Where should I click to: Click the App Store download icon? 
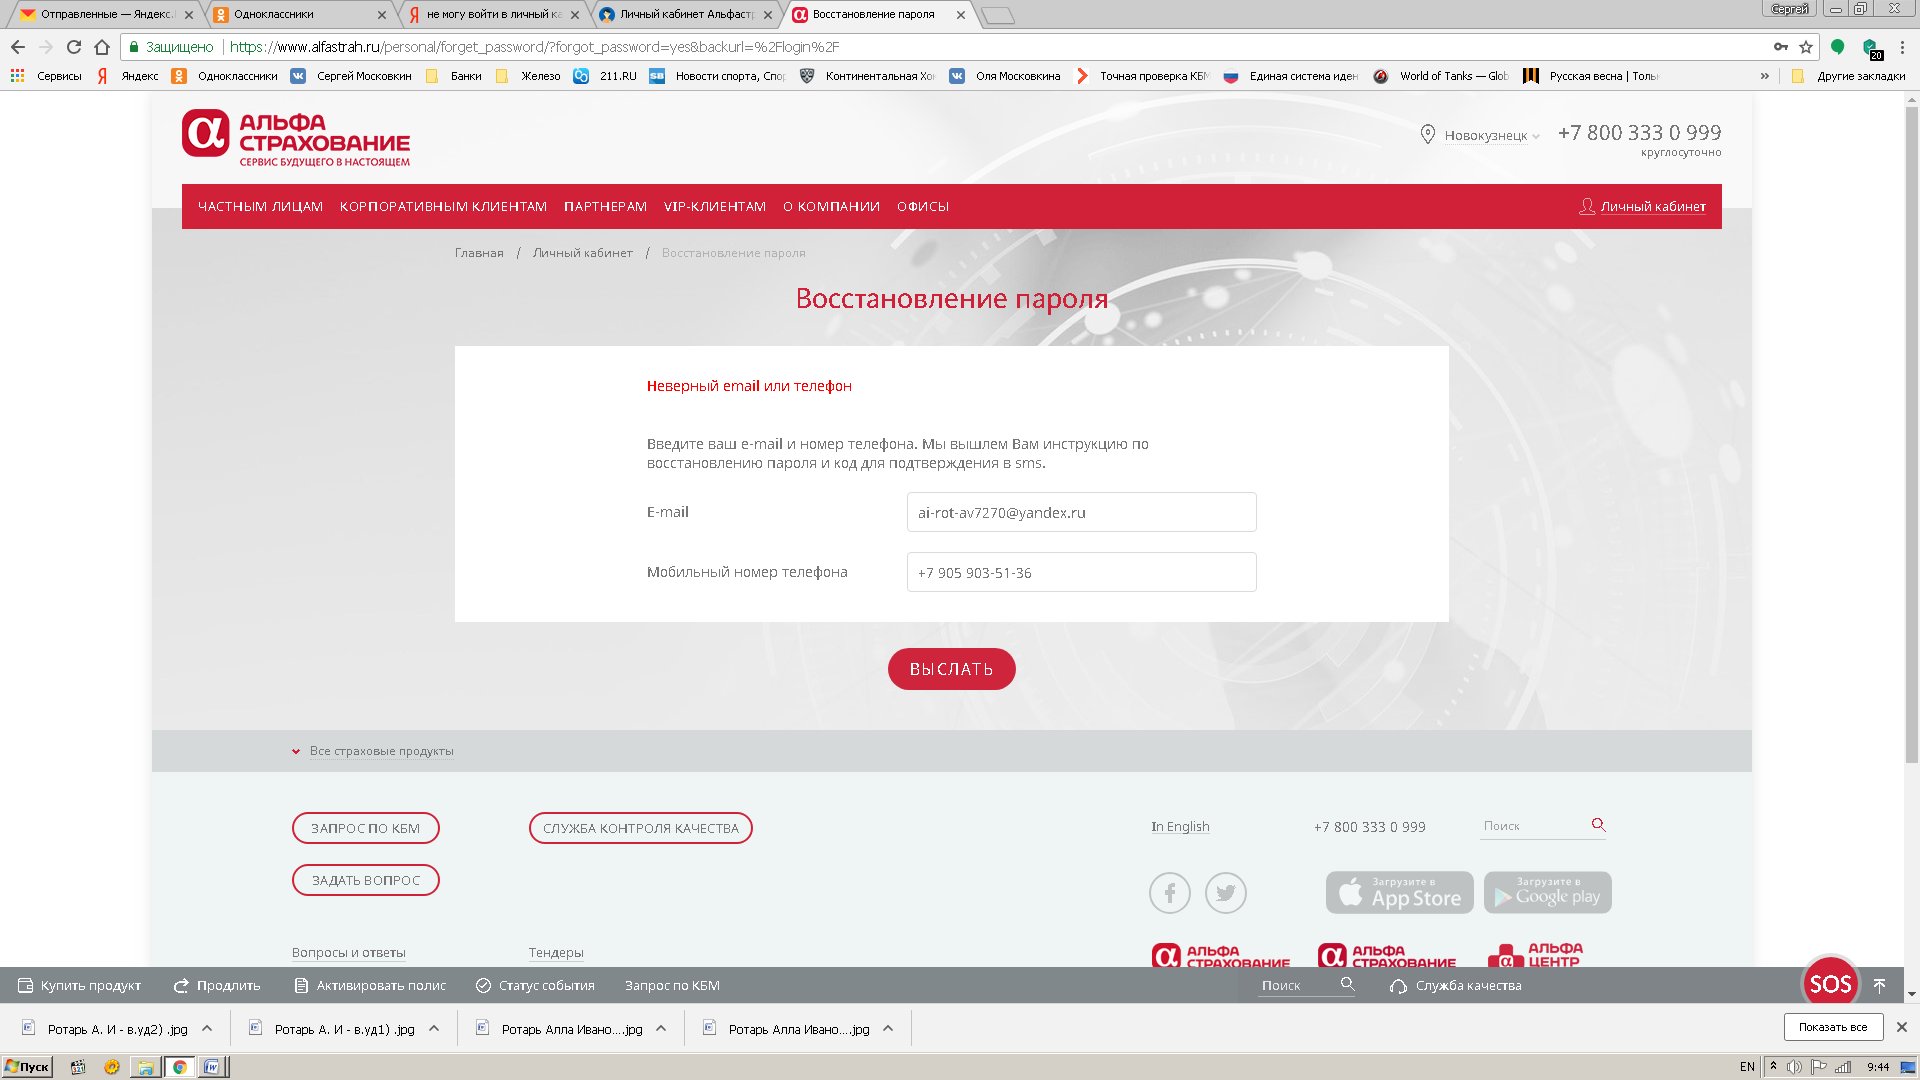tap(1398, 891)
